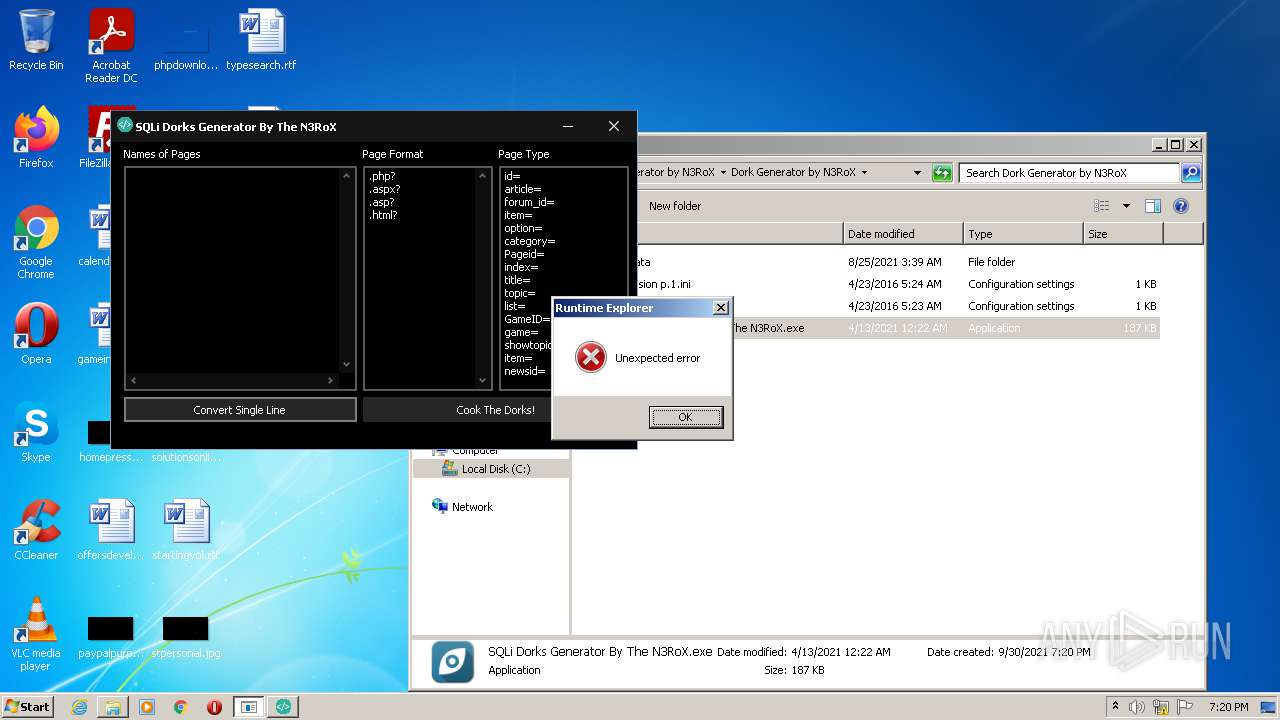Open Windows Explorer from the taskbar
The height and width of the screenshot is (720, 1280).
pyautogui.click(x=113, y=707)
